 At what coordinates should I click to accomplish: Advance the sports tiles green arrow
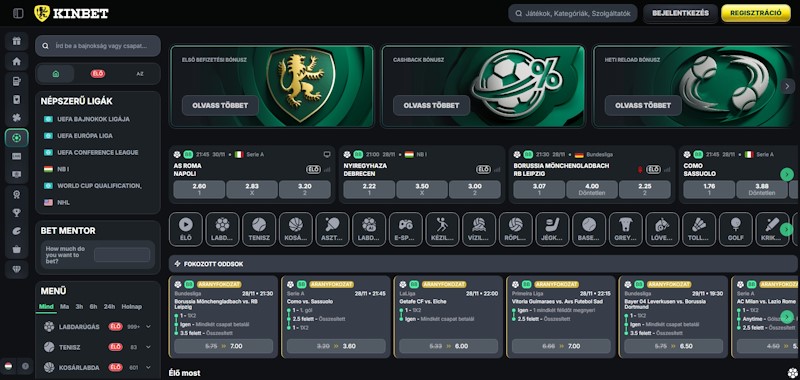point(787,230)
